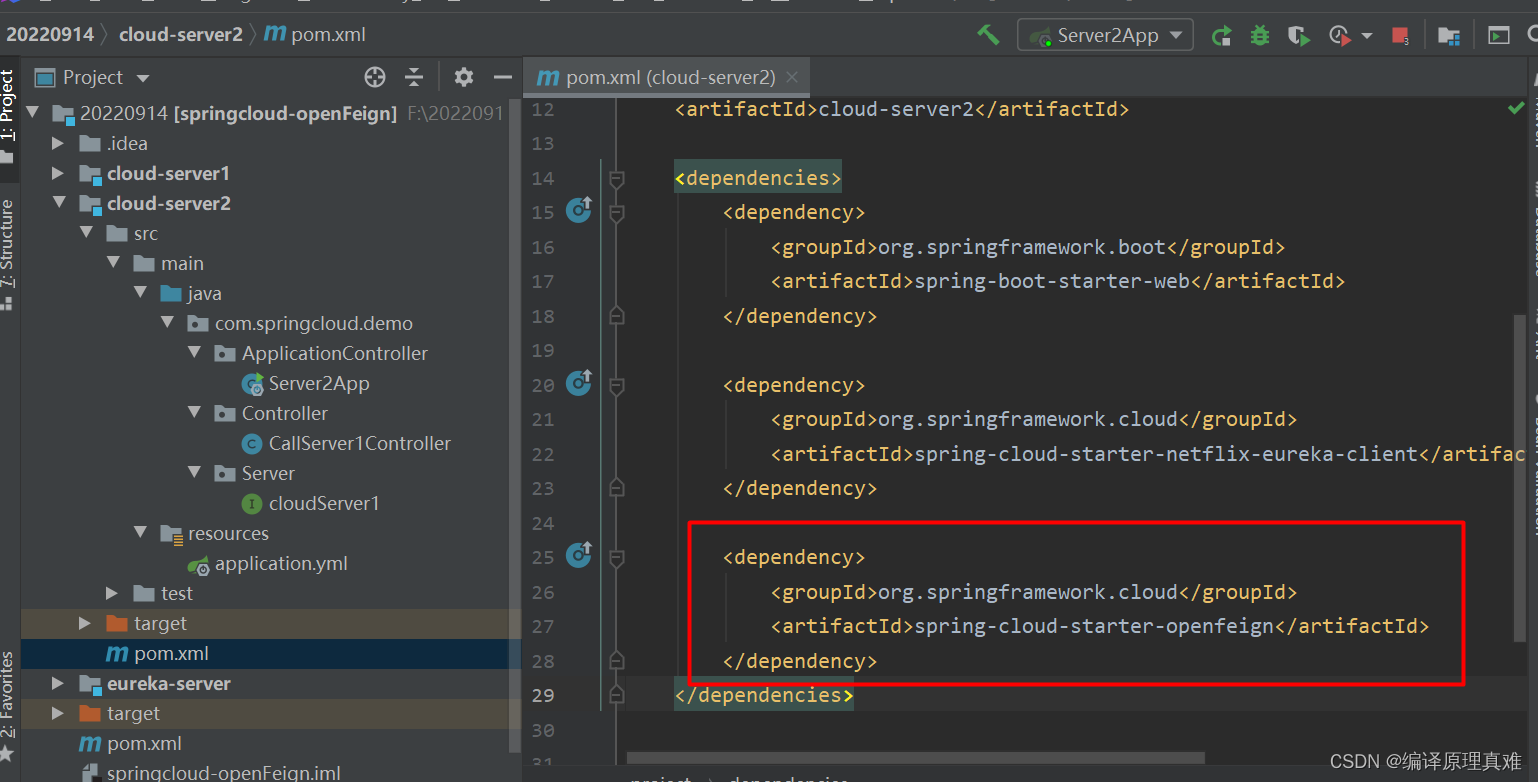Click the editor horizontal scrollbar
1538x782 pixels.
(915, 758)
